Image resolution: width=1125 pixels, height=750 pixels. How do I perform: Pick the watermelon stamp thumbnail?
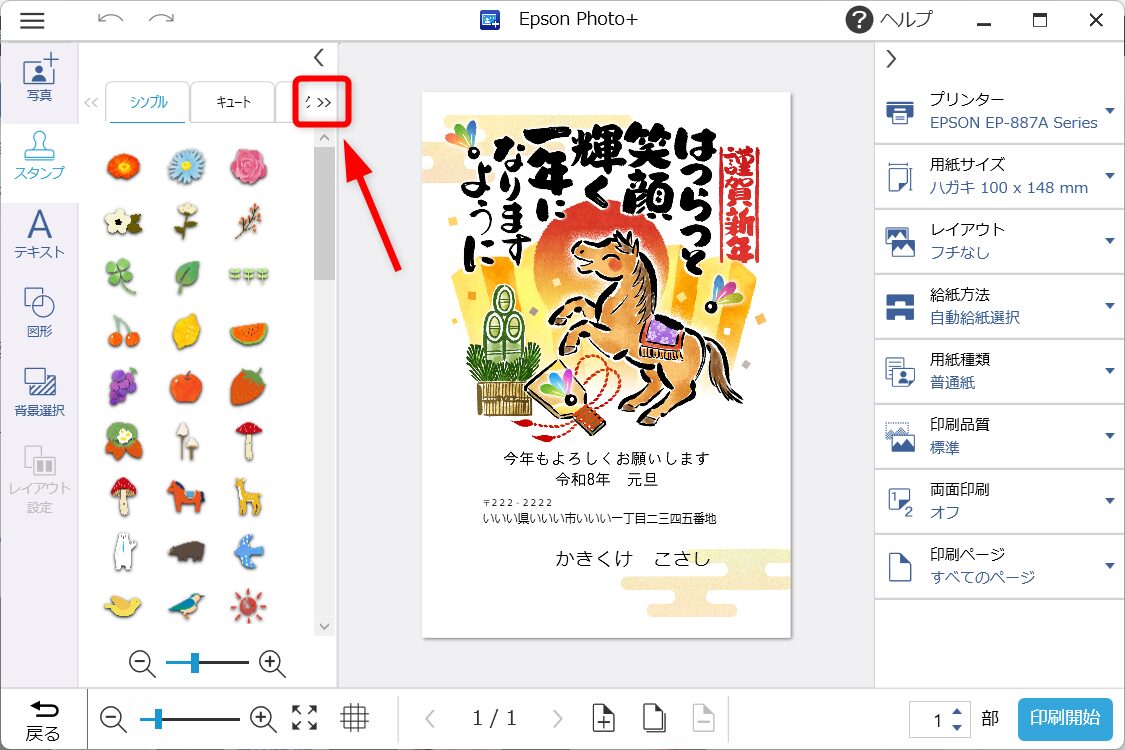[x=247, y=332]
